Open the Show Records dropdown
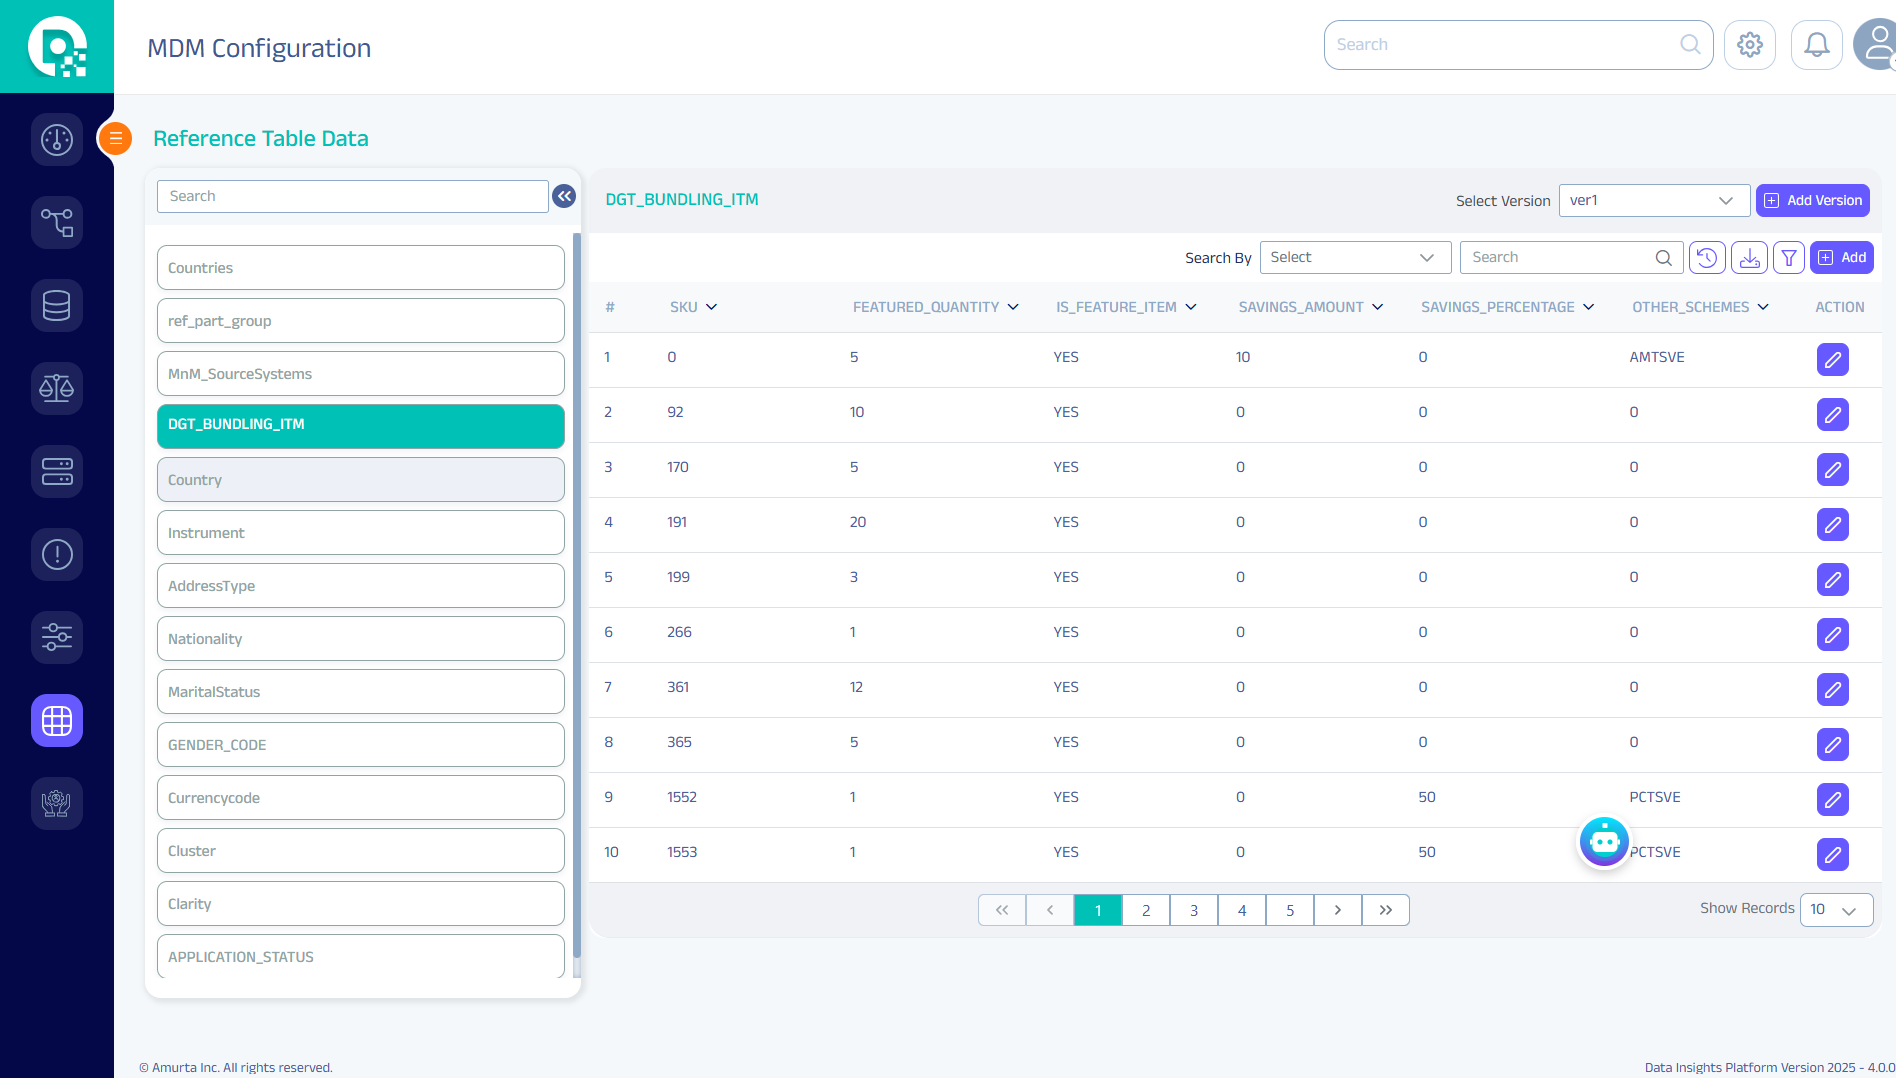The width and height of the screenshot is (1896, 1078). (x=1836, y=909)
